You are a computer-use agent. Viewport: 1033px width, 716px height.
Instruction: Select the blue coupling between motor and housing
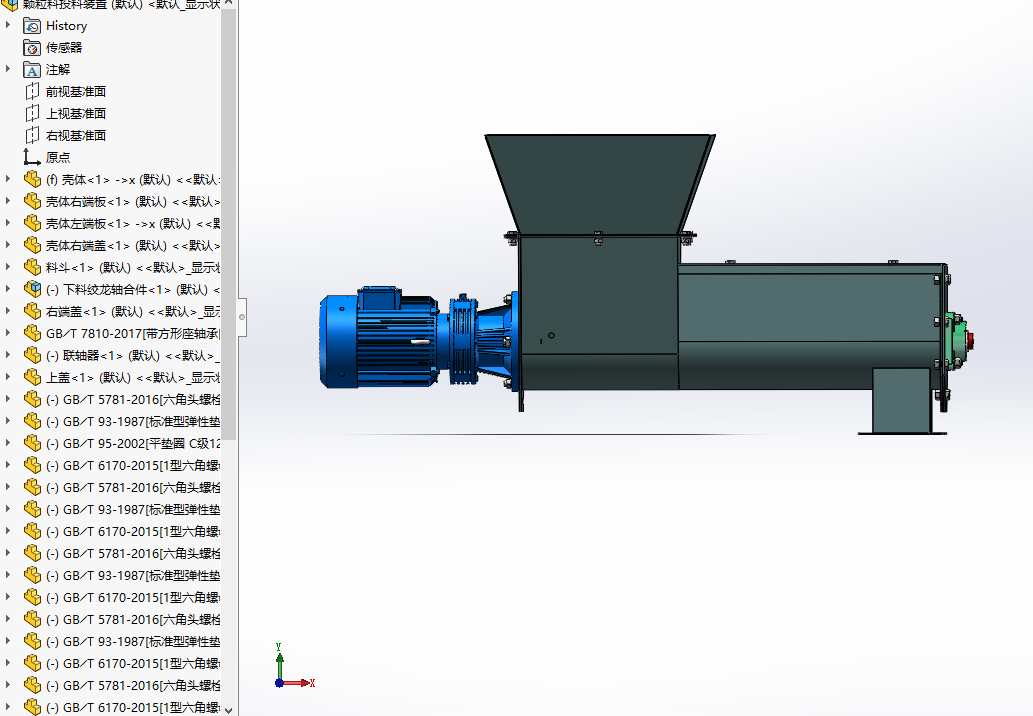[x=463, y=339]
